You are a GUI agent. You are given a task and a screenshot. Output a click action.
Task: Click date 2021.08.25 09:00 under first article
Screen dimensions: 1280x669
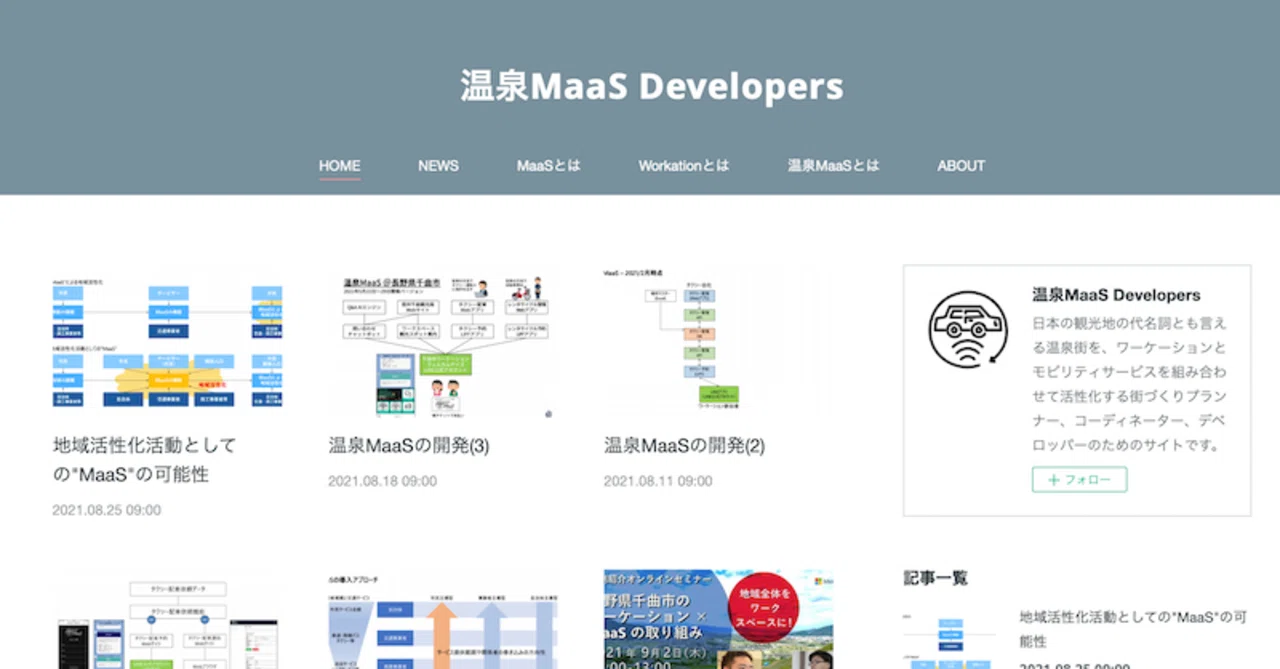[x=106, y=510]
